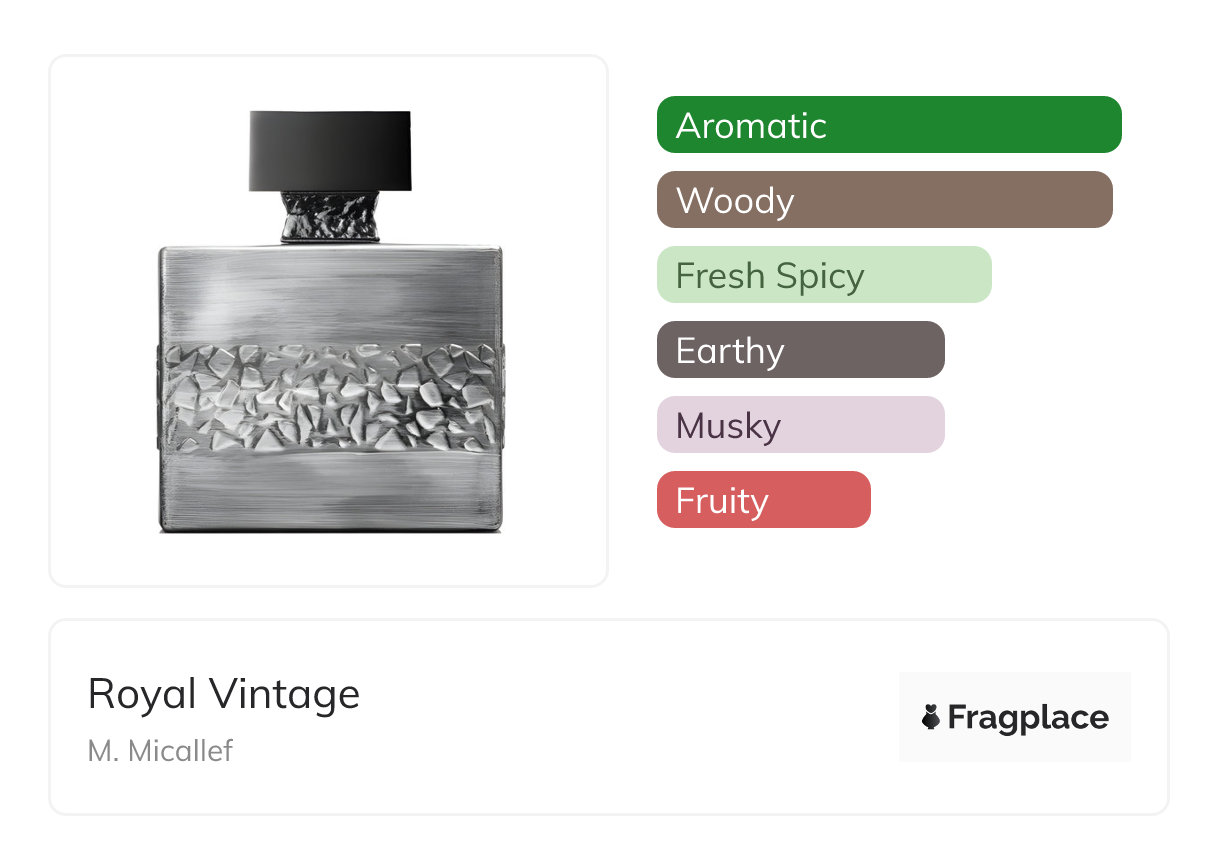1218x864 pixels.
Task: Pick the dark gray Earthy accord bar
Action: tap(800, 350)
